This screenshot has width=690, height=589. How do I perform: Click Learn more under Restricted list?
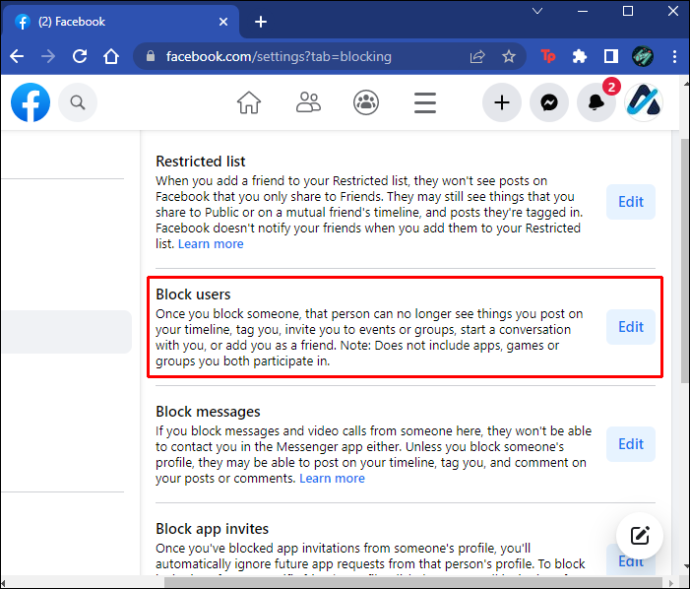pyautogui.click(x=210, y=244)
